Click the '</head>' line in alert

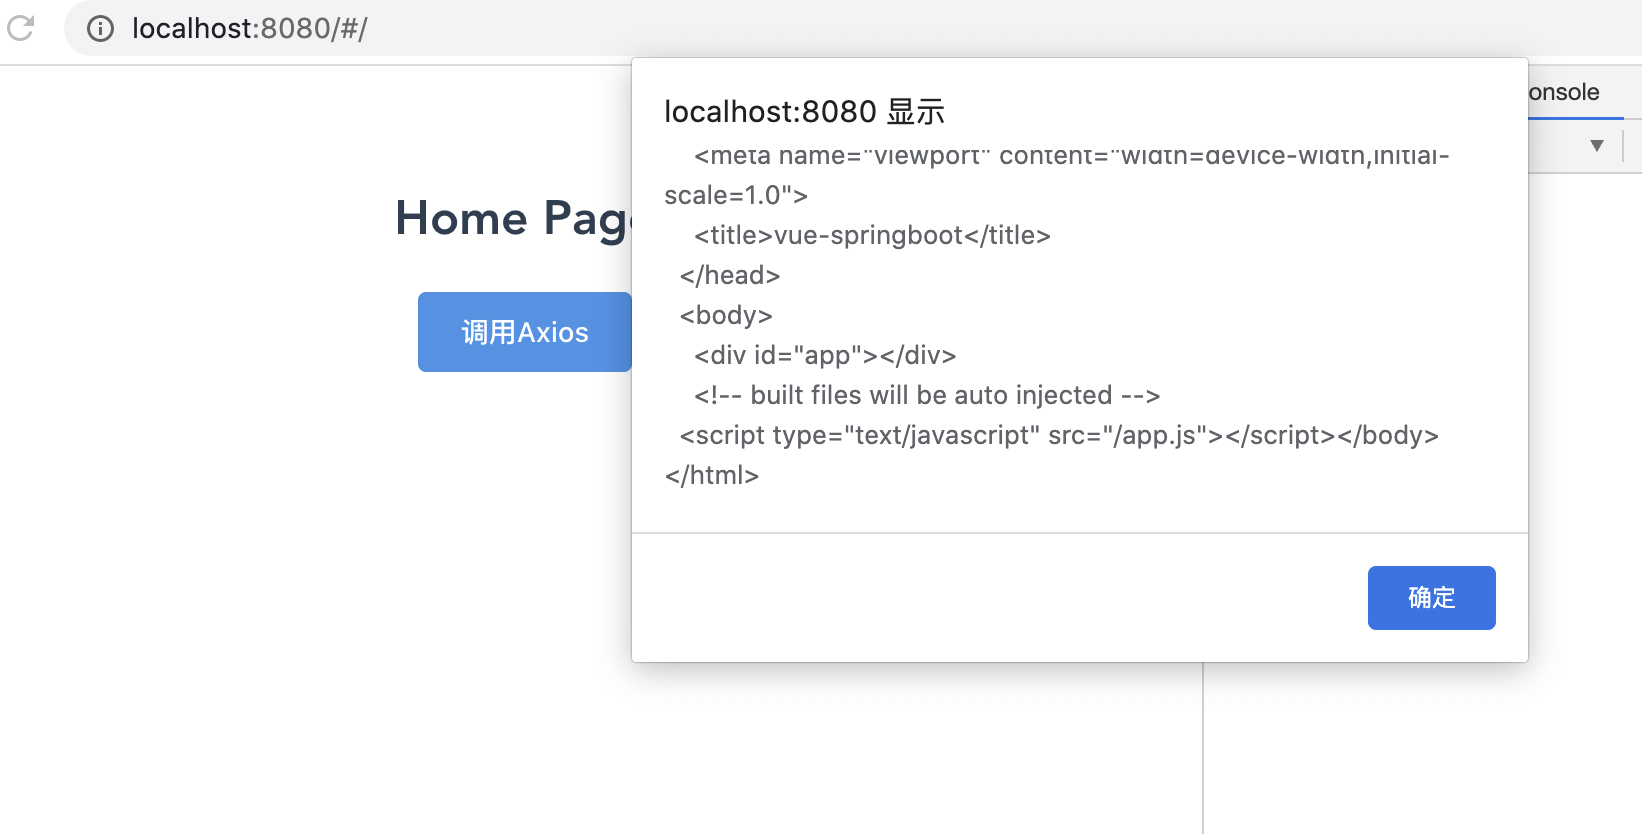[730, 275]
